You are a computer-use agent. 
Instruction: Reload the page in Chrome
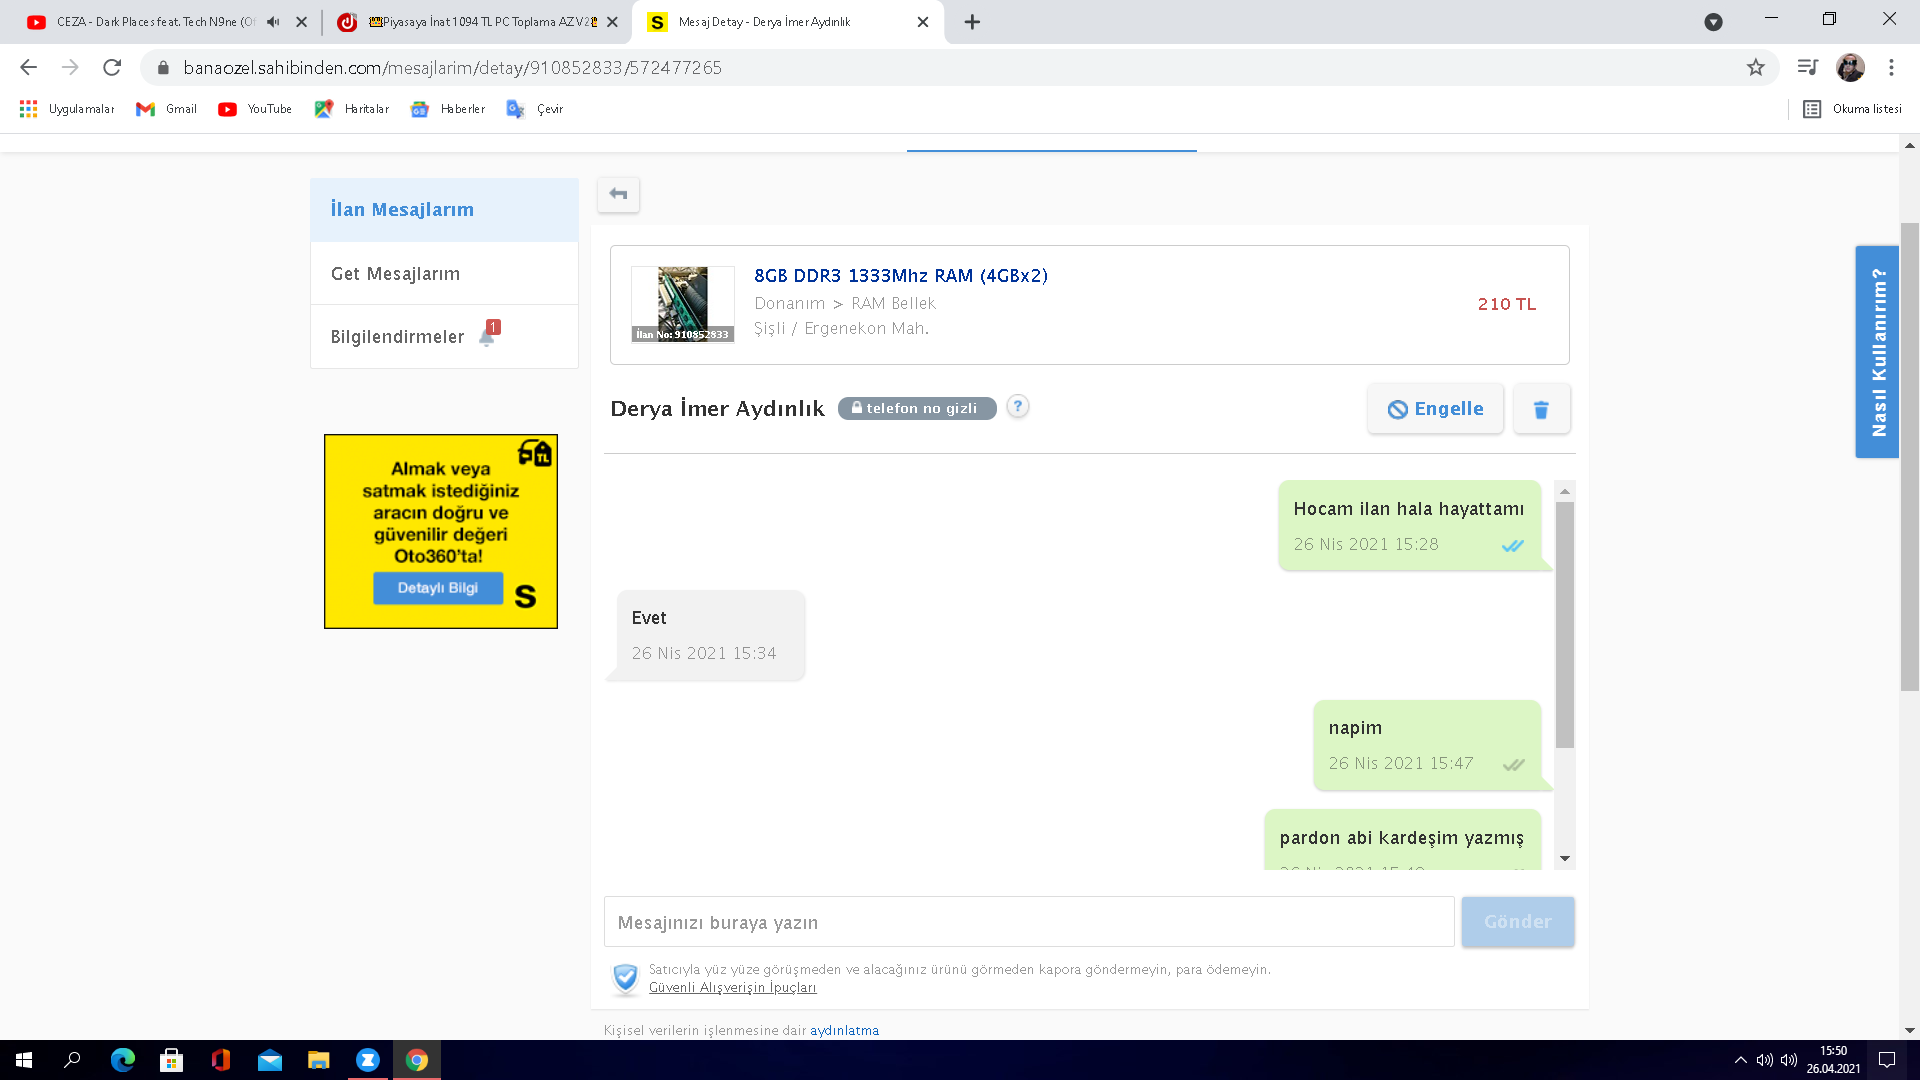coord(112,68)
